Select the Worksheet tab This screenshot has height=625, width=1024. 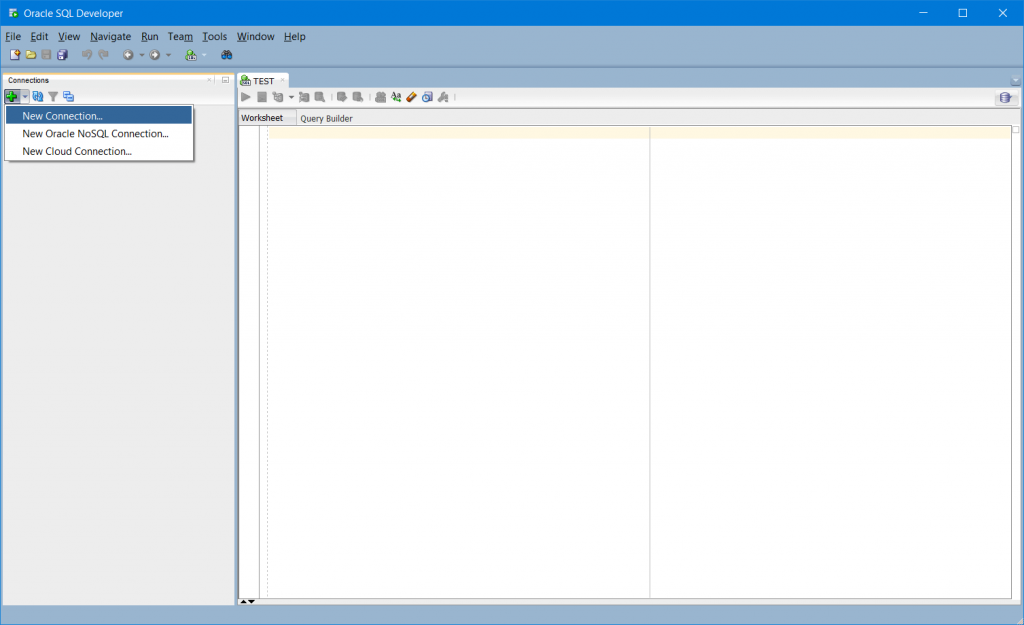[x=262, y=118]
